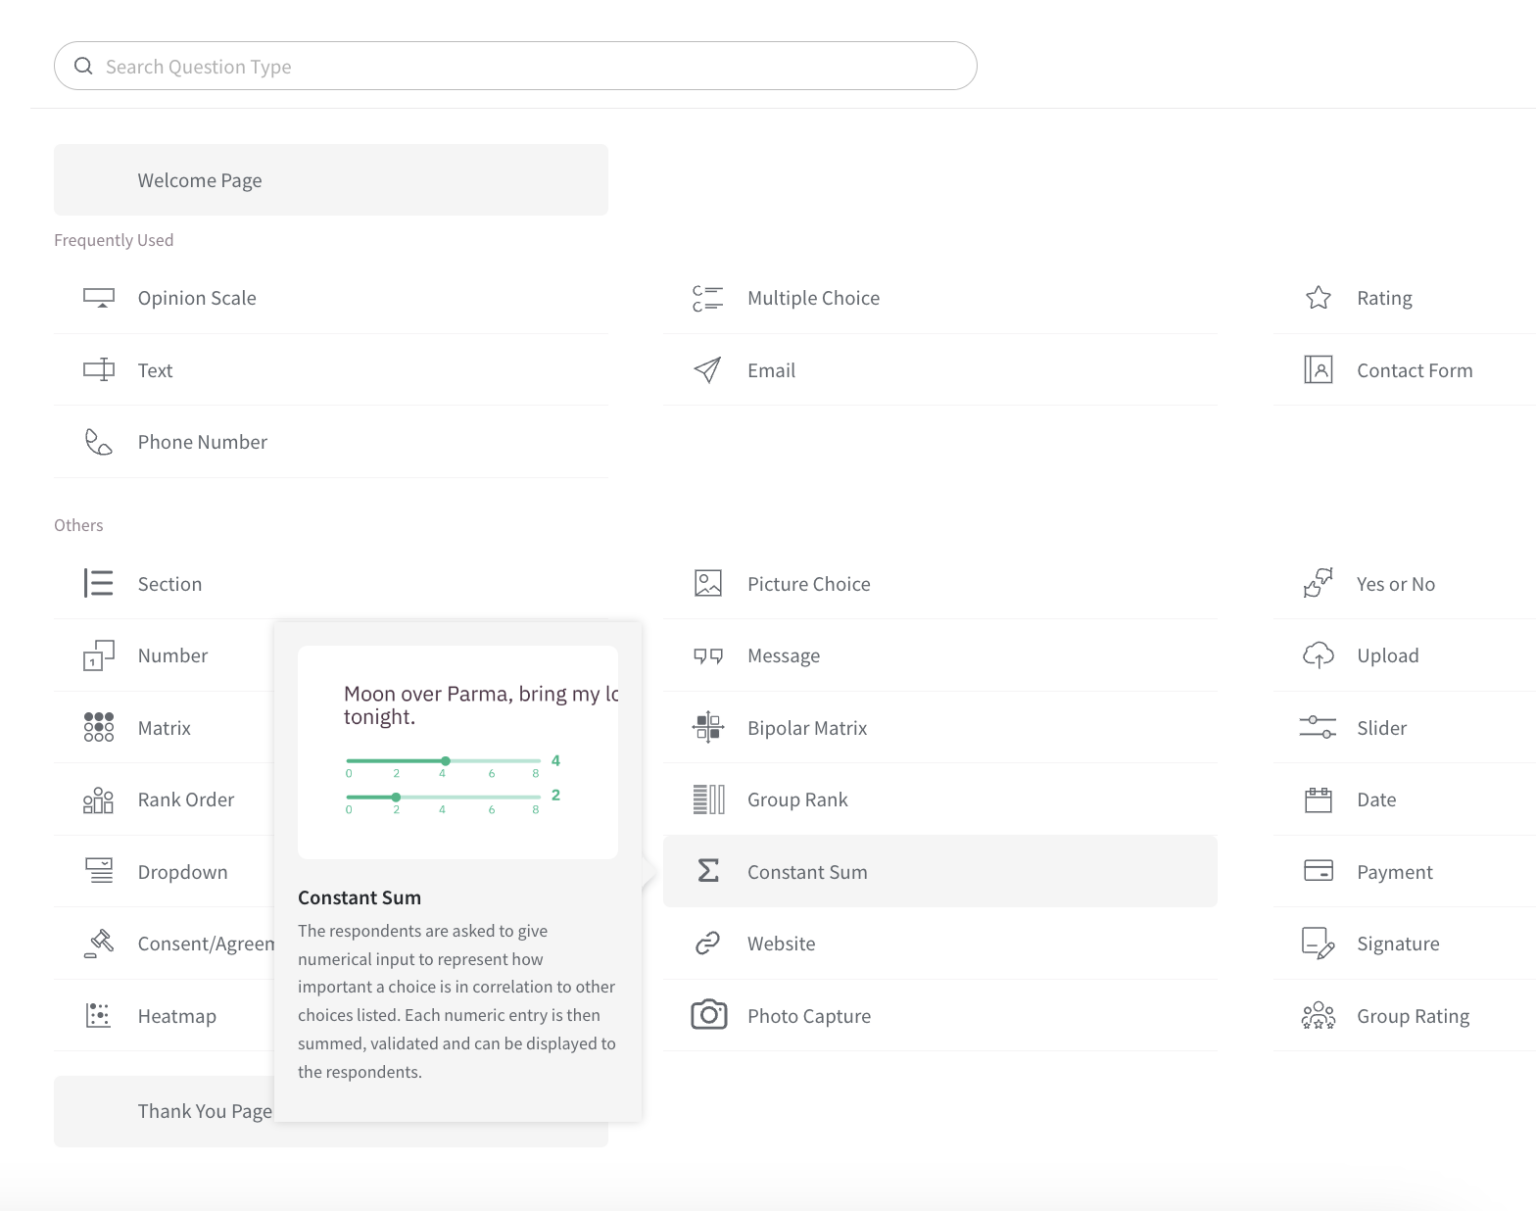The width and height of the screenshot is (1536, 1211).
Task: Click the Constant Sum sigma icon
Action: point(708,871)
